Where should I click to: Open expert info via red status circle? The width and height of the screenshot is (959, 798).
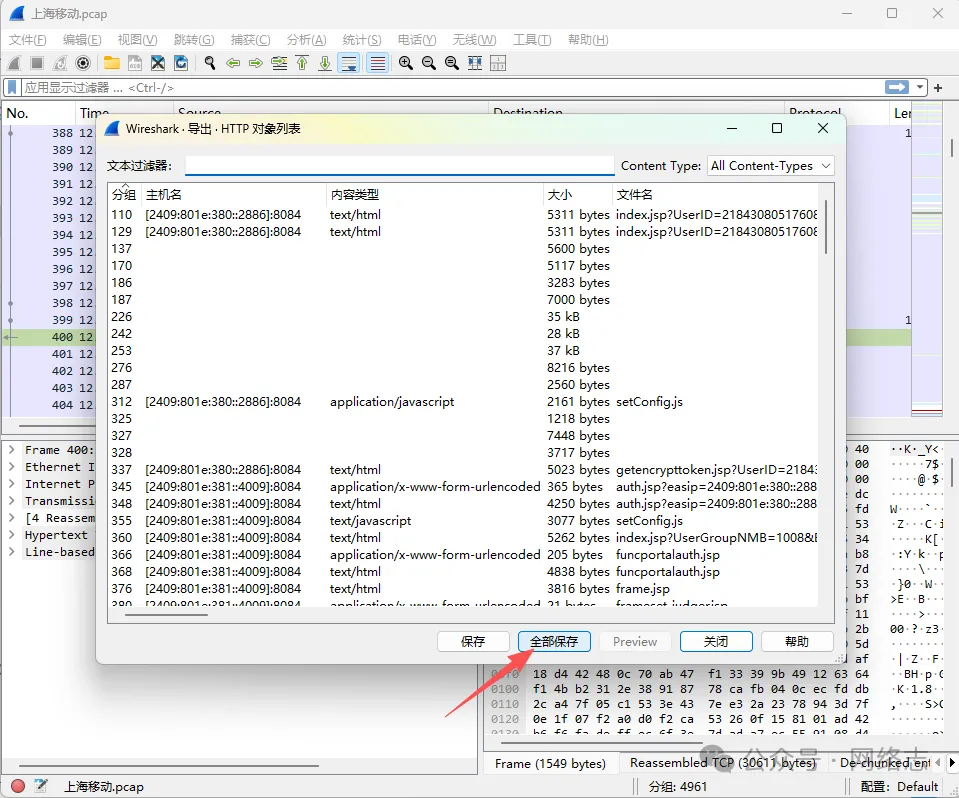[17, 786]
